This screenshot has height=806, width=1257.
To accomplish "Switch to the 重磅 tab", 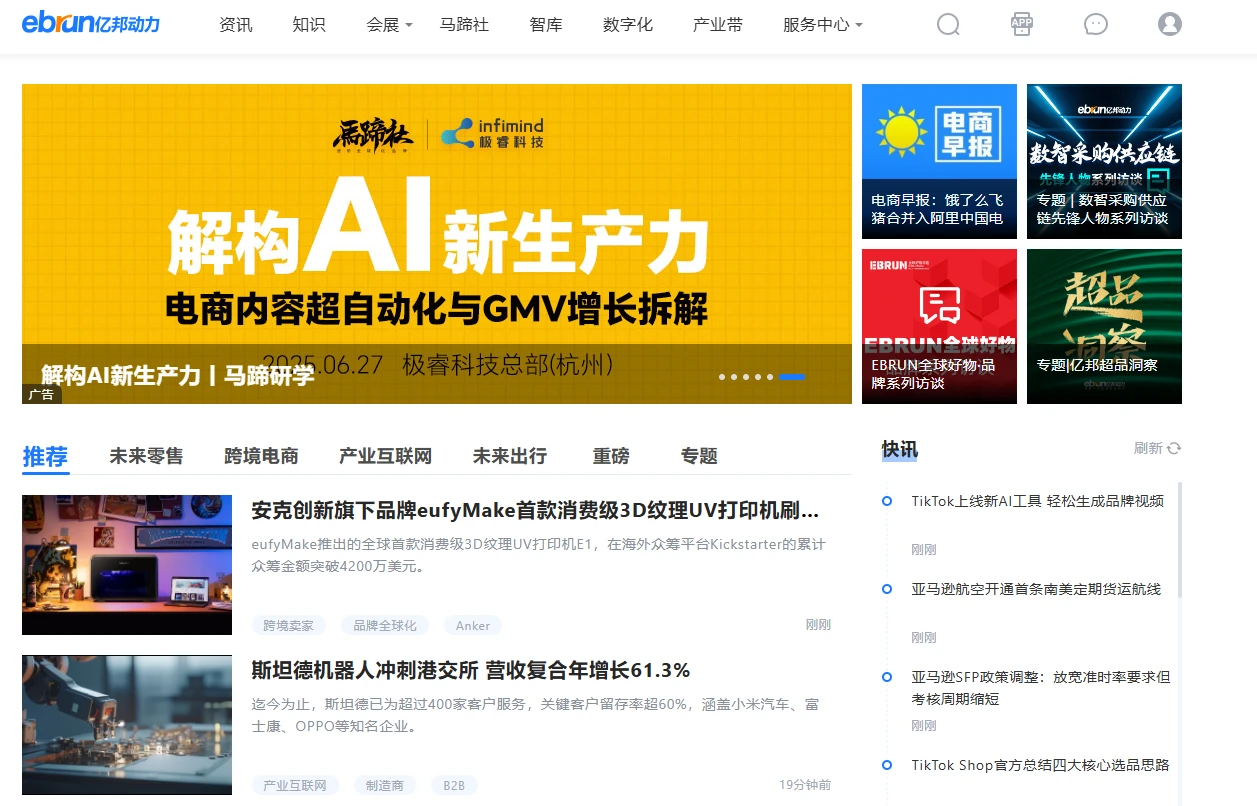I will coord(611,456).
